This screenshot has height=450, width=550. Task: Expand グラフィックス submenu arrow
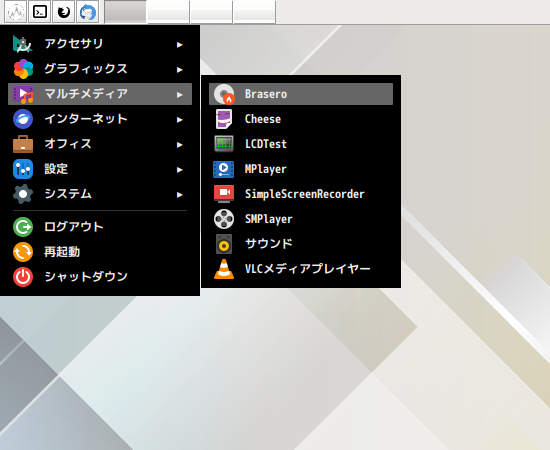click(x=180, y=69)
